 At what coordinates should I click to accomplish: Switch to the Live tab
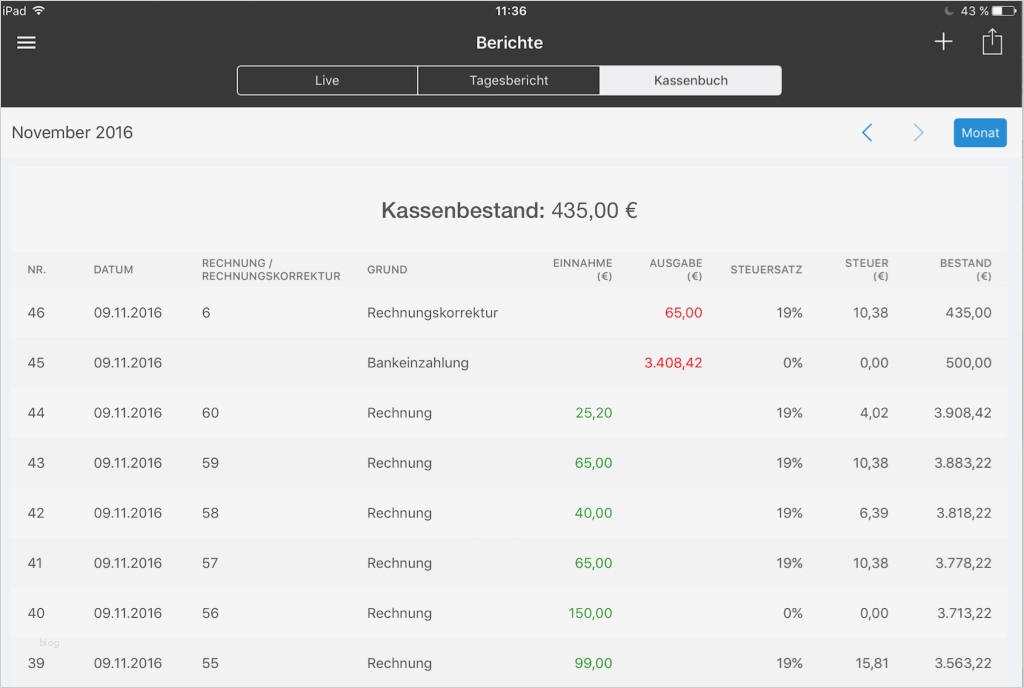point(327,81)
